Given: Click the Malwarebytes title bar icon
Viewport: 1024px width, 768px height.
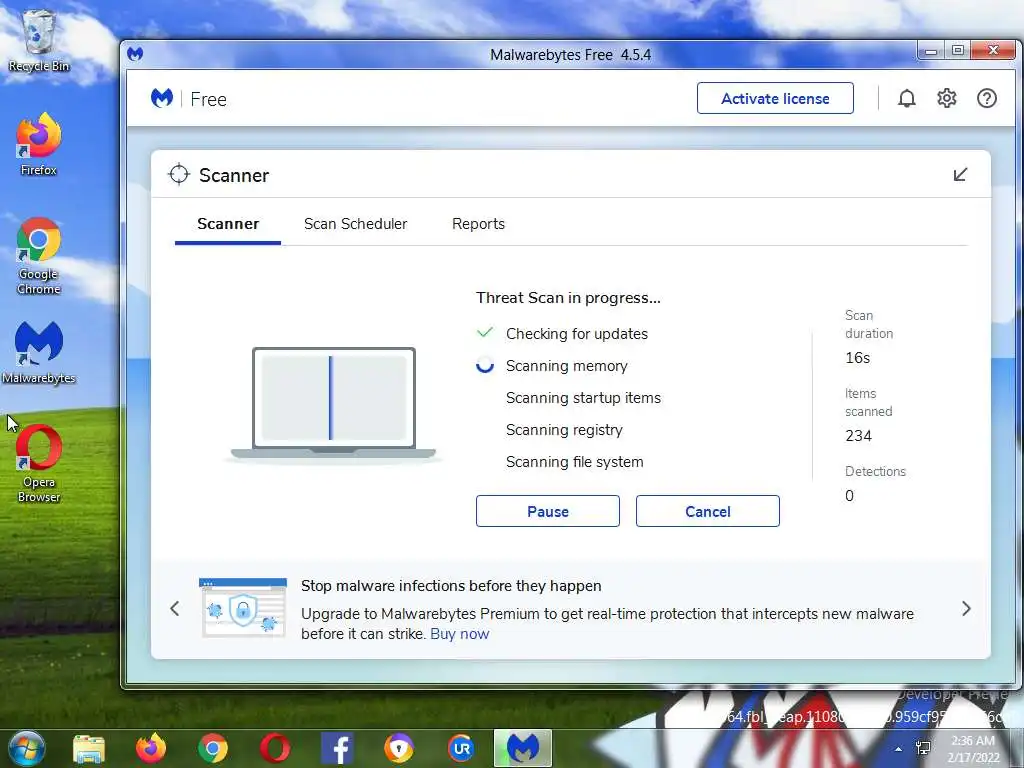Looking at the screenshot, I should (135, 54).
